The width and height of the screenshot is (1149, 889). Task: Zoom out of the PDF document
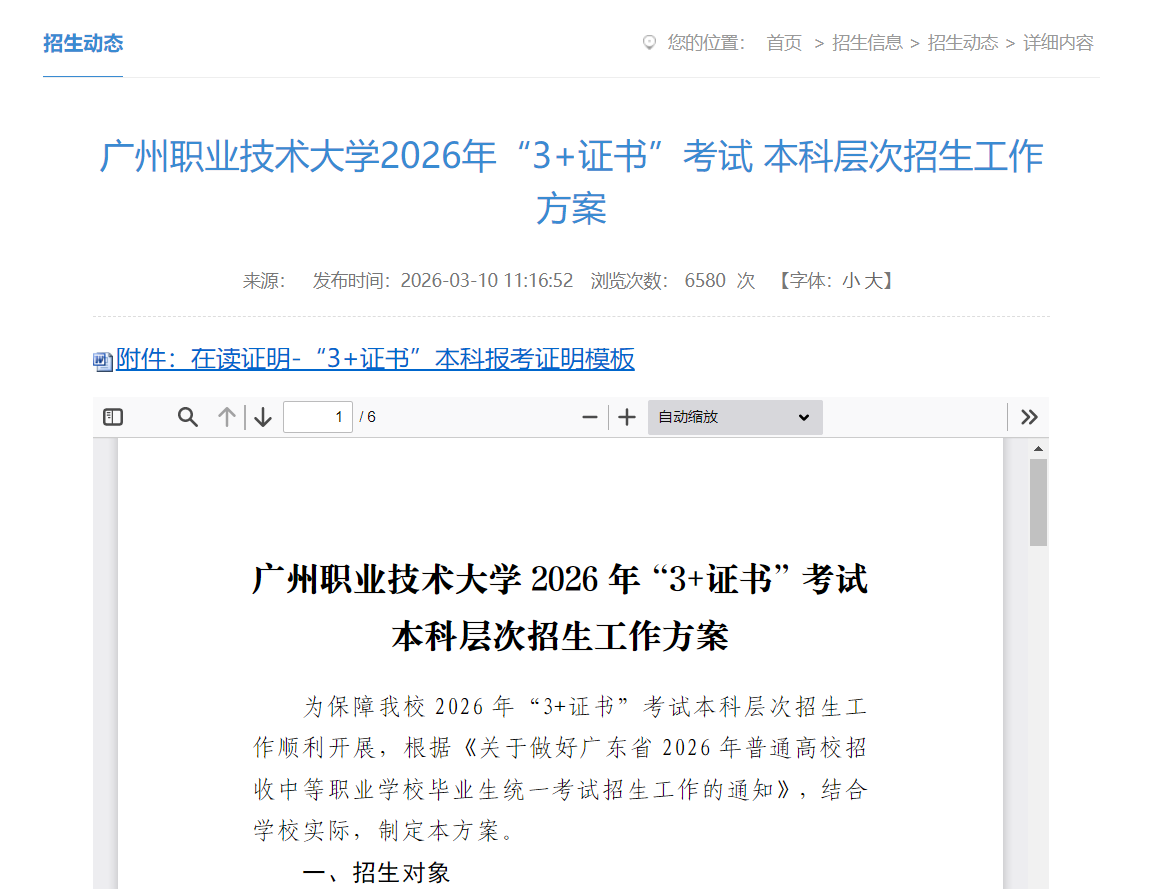tap(590, 417)
